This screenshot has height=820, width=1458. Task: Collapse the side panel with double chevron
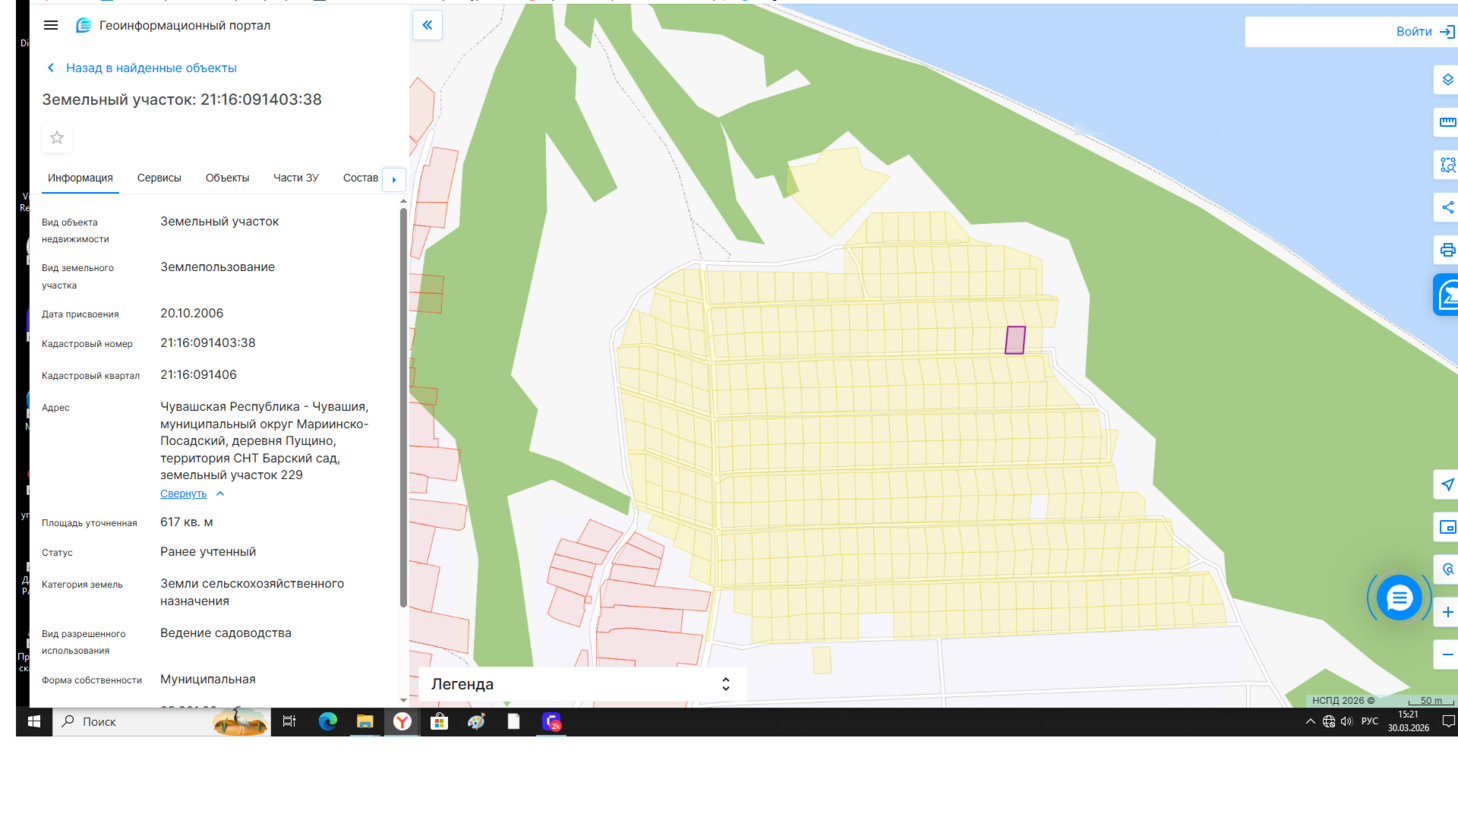tap(427, 25)
